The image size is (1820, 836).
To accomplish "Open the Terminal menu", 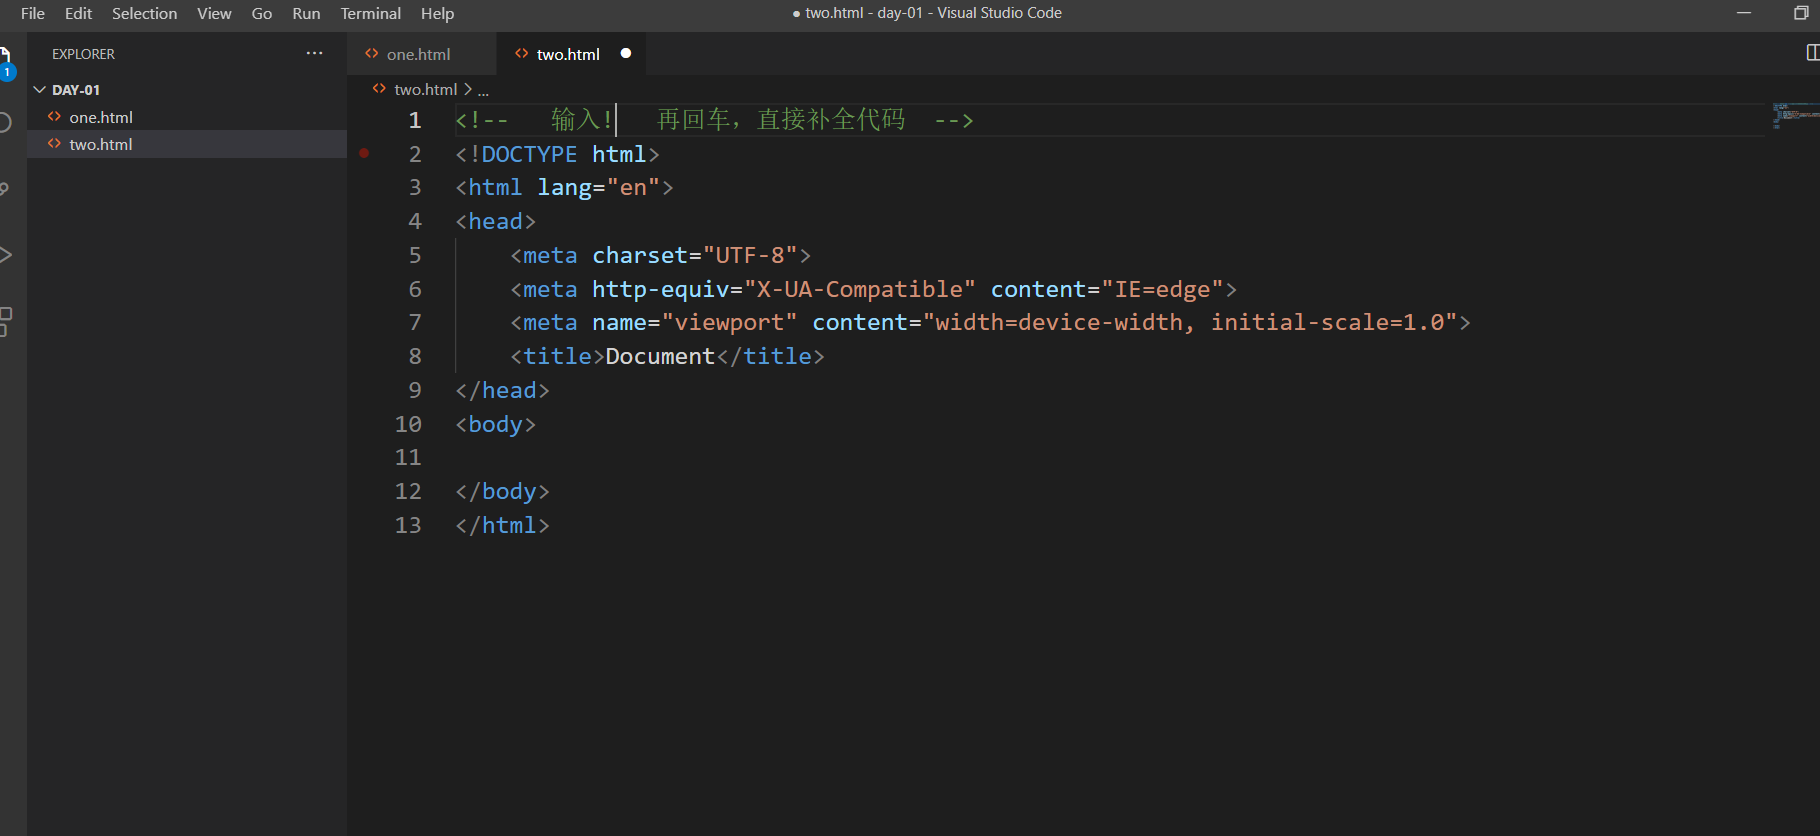I will point(370,13).
